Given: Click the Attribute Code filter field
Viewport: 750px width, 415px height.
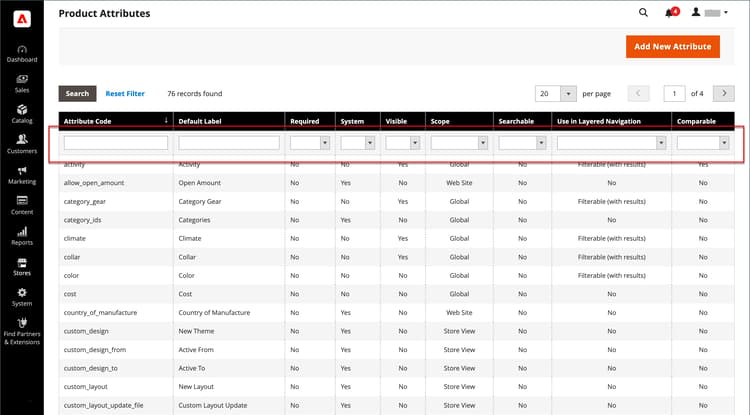Looking at the screenshot, I should (x=116, y=142).
